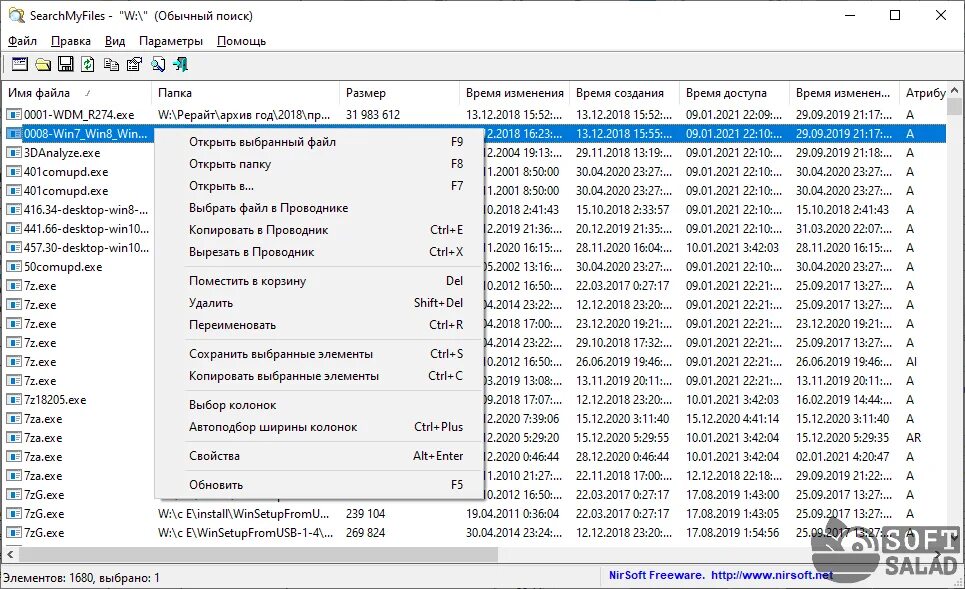Sort by the Имя файла column header
965x589 pixels.
pyautogui.click(x=76, y=93)
